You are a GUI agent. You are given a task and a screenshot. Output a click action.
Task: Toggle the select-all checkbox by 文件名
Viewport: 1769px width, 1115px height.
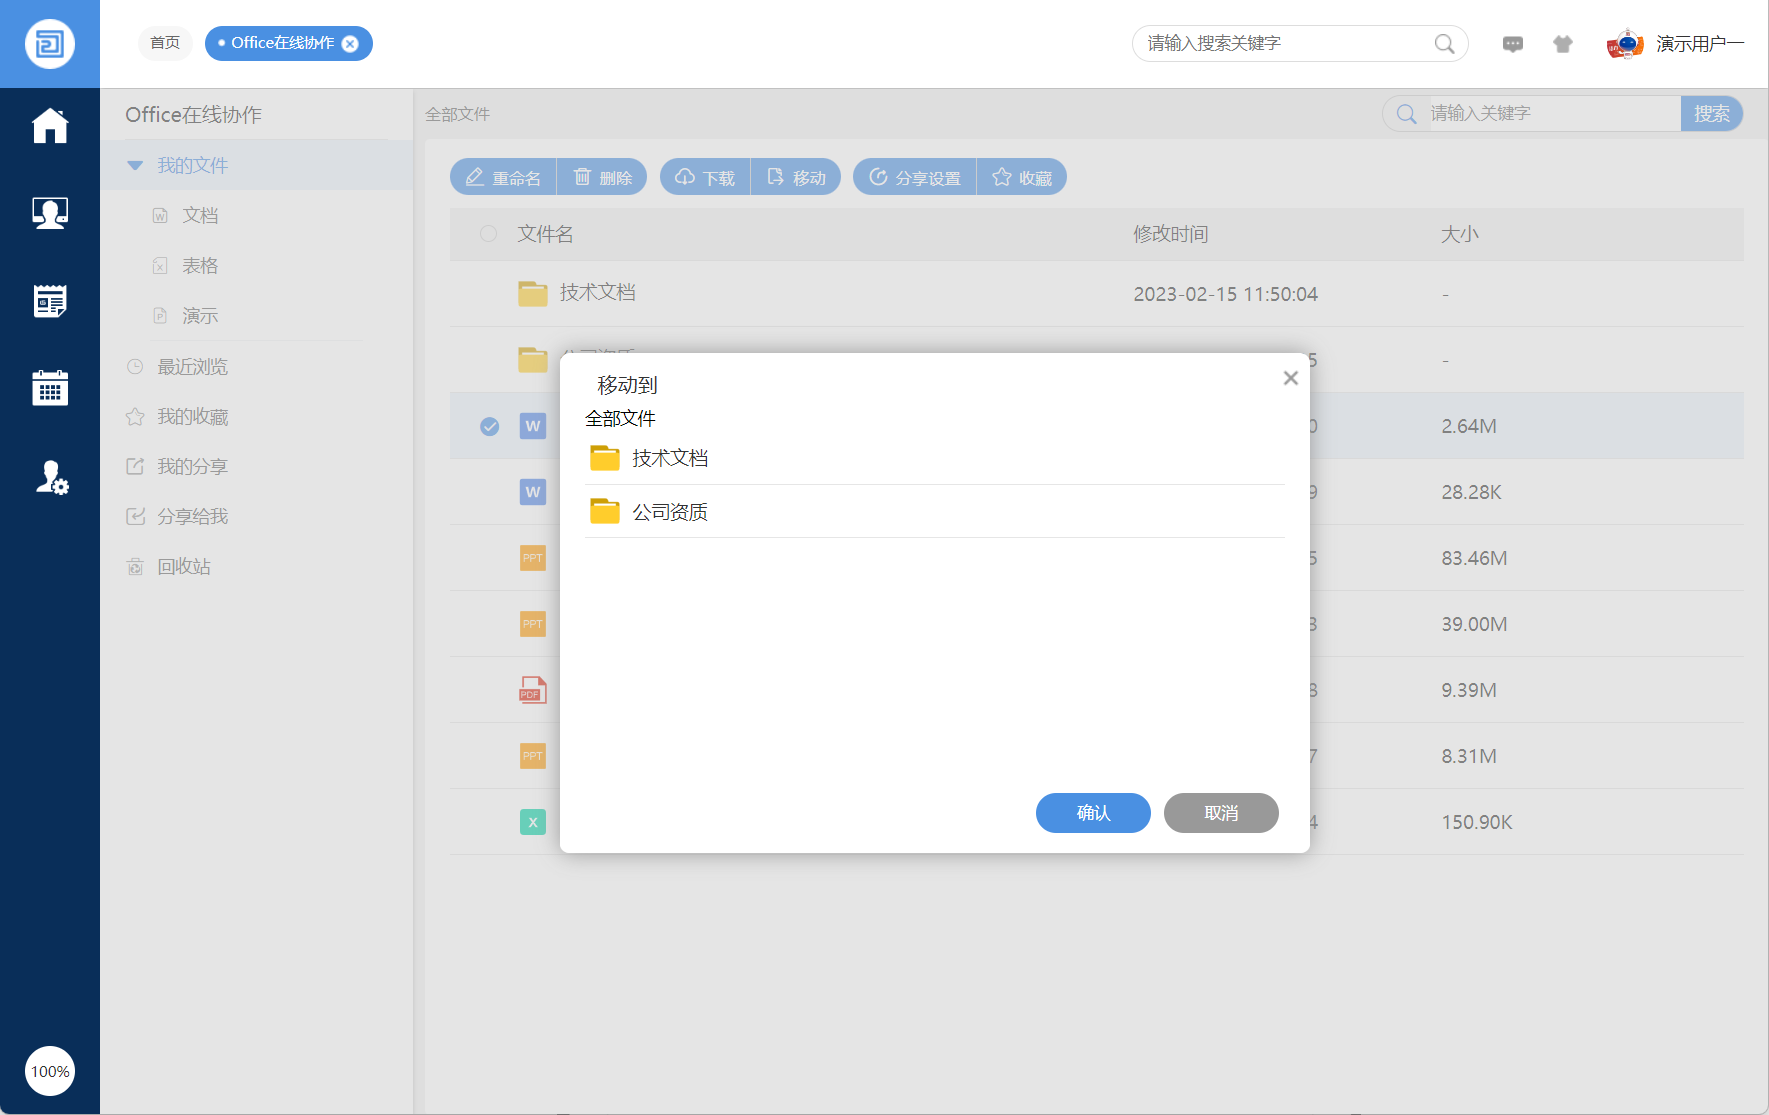(488, 234)
